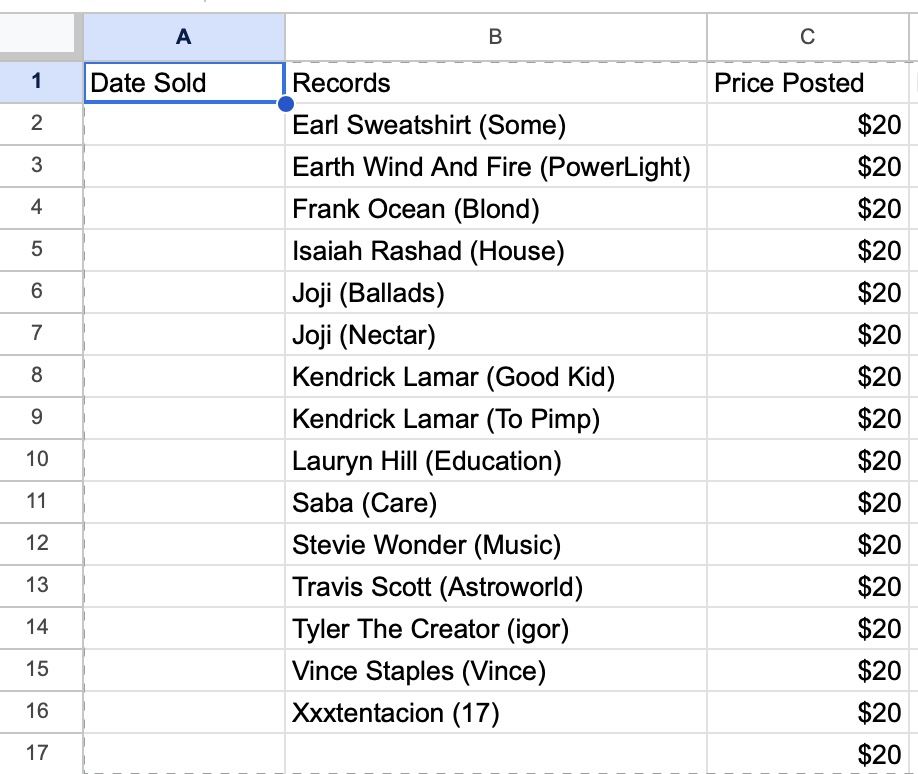The image size is (918, 774).
Task: Click the 'Price Posted' header cell
Action: point(808,82)
